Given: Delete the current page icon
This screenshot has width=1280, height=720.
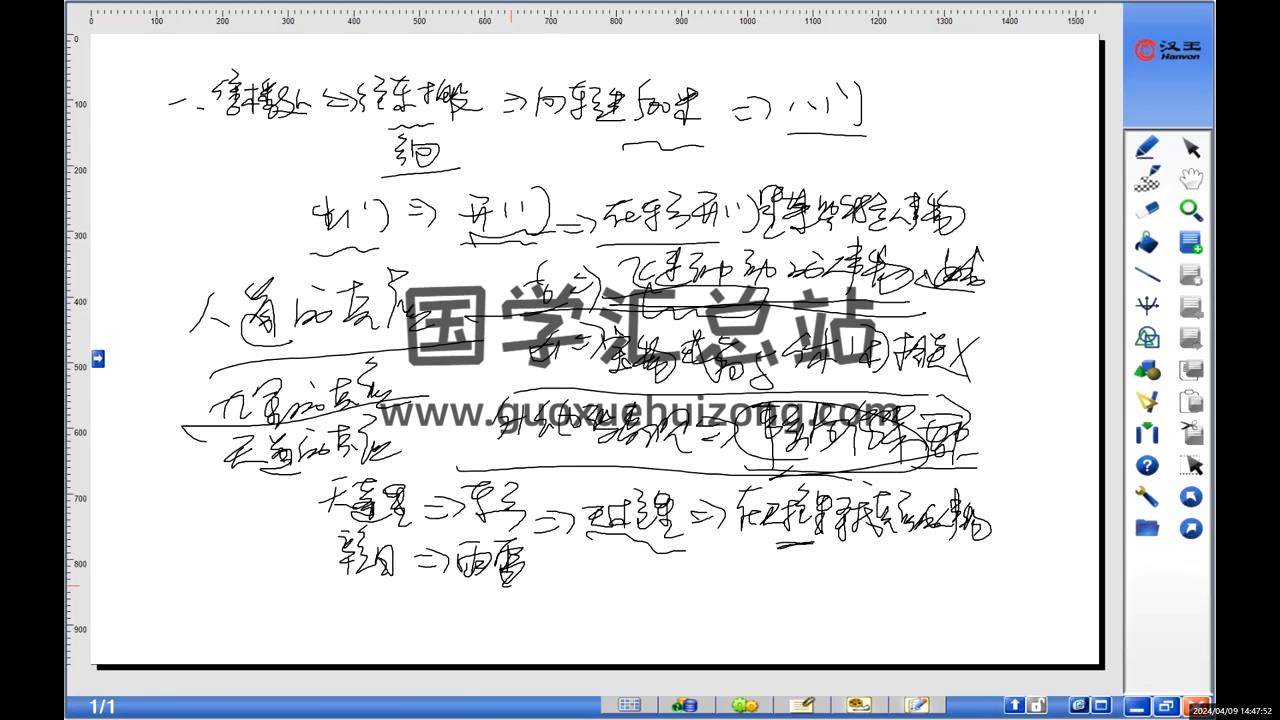Looking at the screenshot, I should [x=1191, y=274].
